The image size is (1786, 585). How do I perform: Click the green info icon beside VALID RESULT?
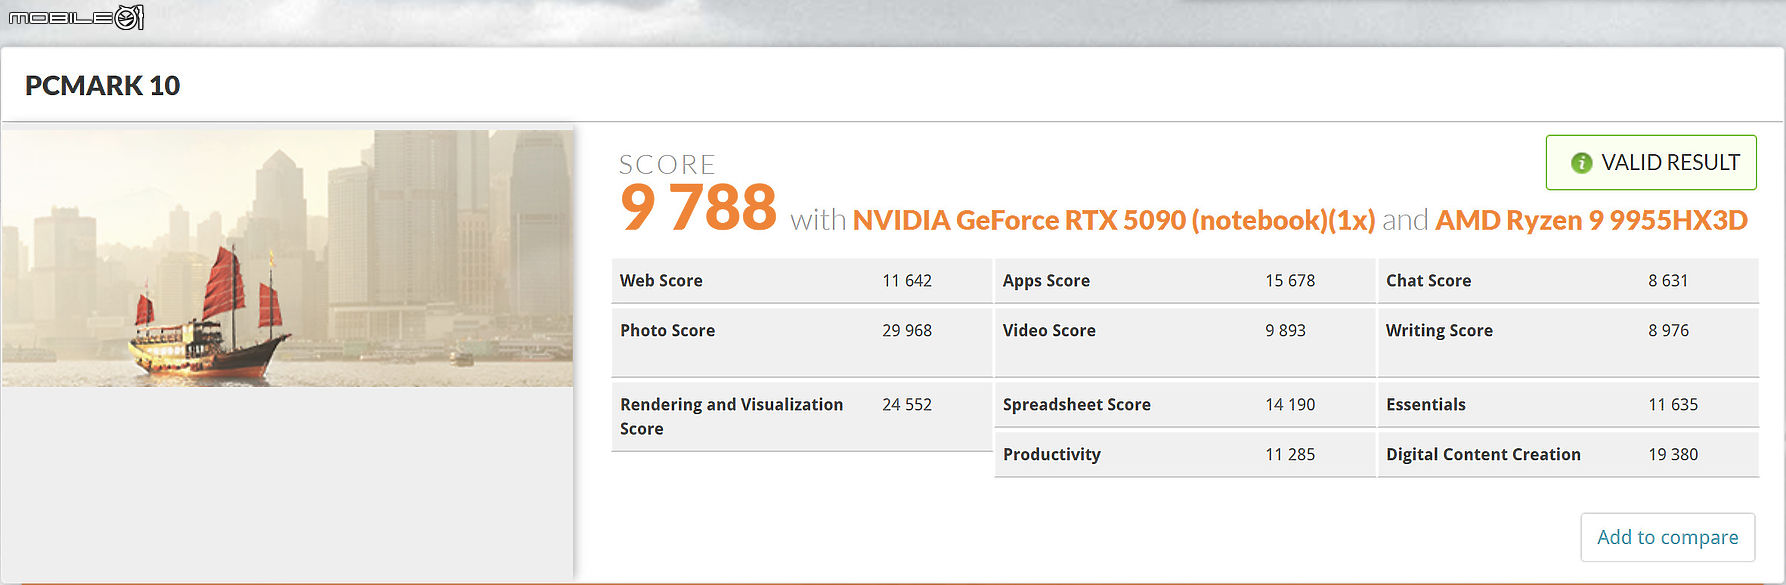[1581, 163]
